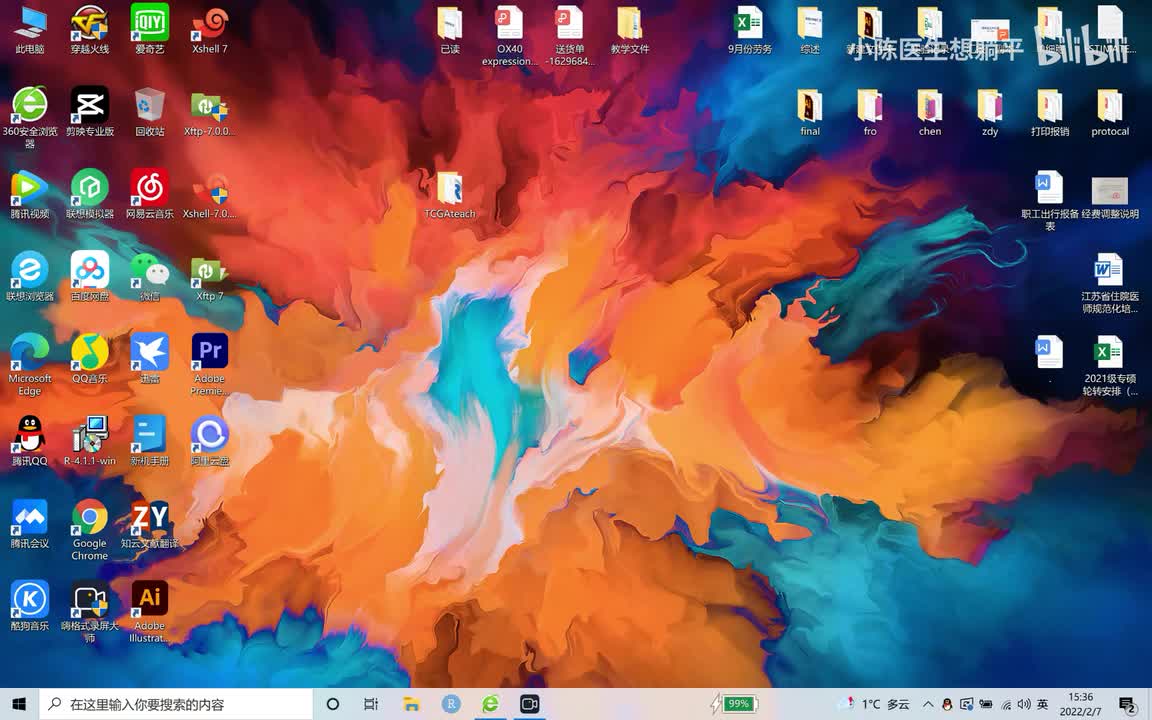The height and width of the screenshot is (720, 1152).
Task: Open the 360 browser on the taskbar
Action: (490, 704)
